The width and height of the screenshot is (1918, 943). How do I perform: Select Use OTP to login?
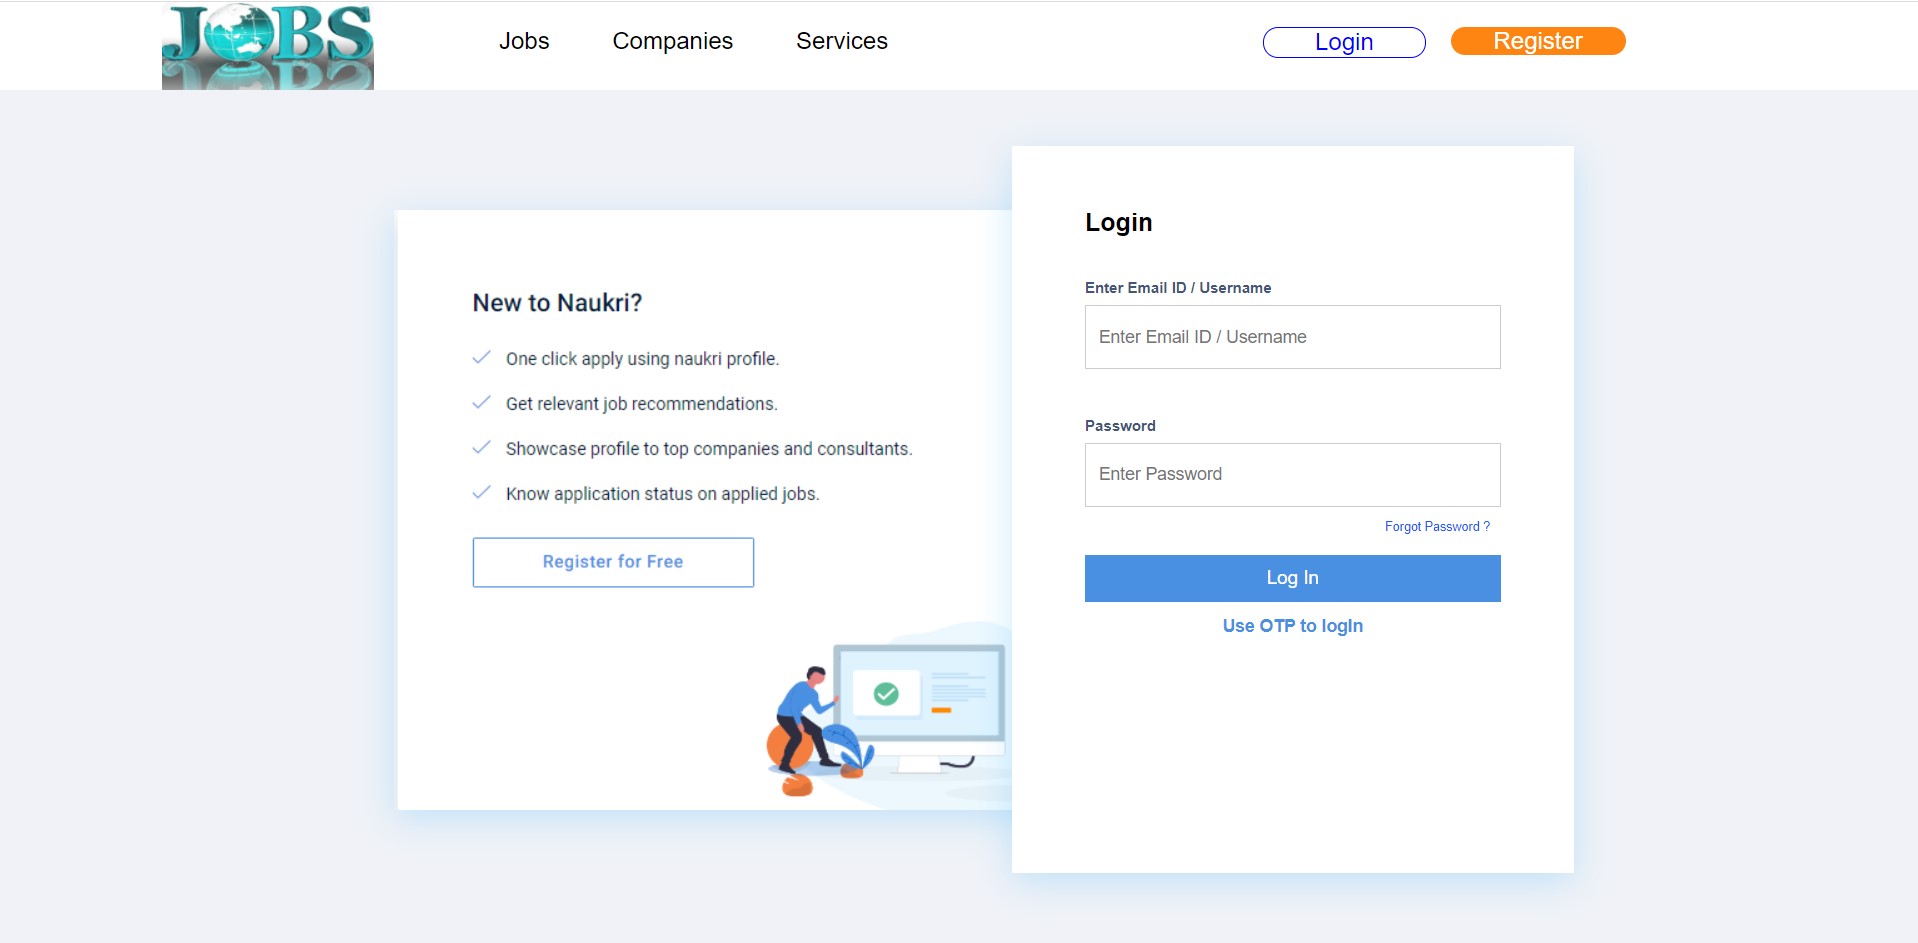tap(1292, 625)
